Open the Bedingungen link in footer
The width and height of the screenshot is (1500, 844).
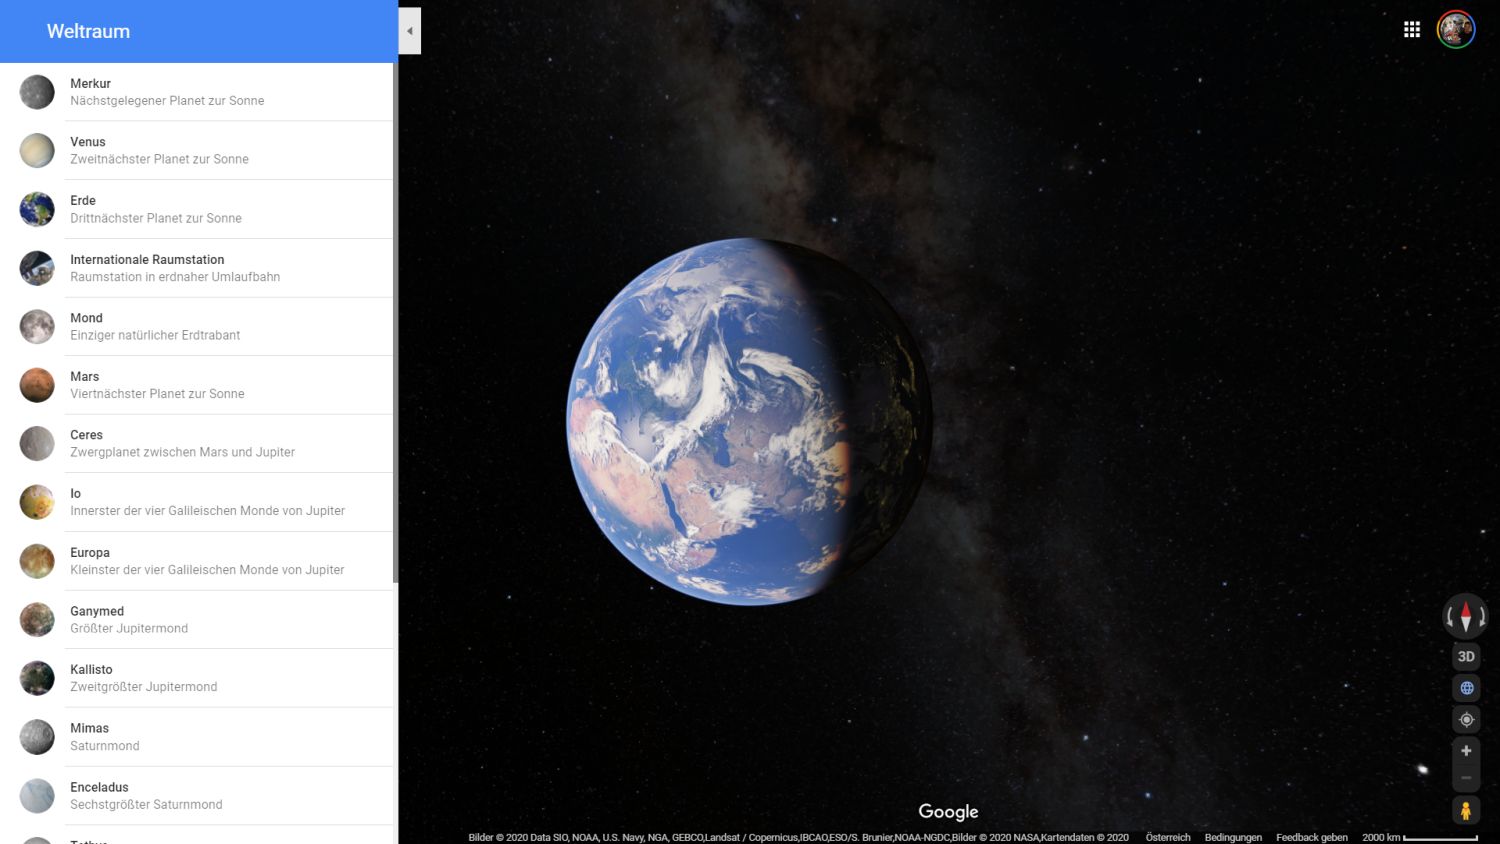[1233, 837]
